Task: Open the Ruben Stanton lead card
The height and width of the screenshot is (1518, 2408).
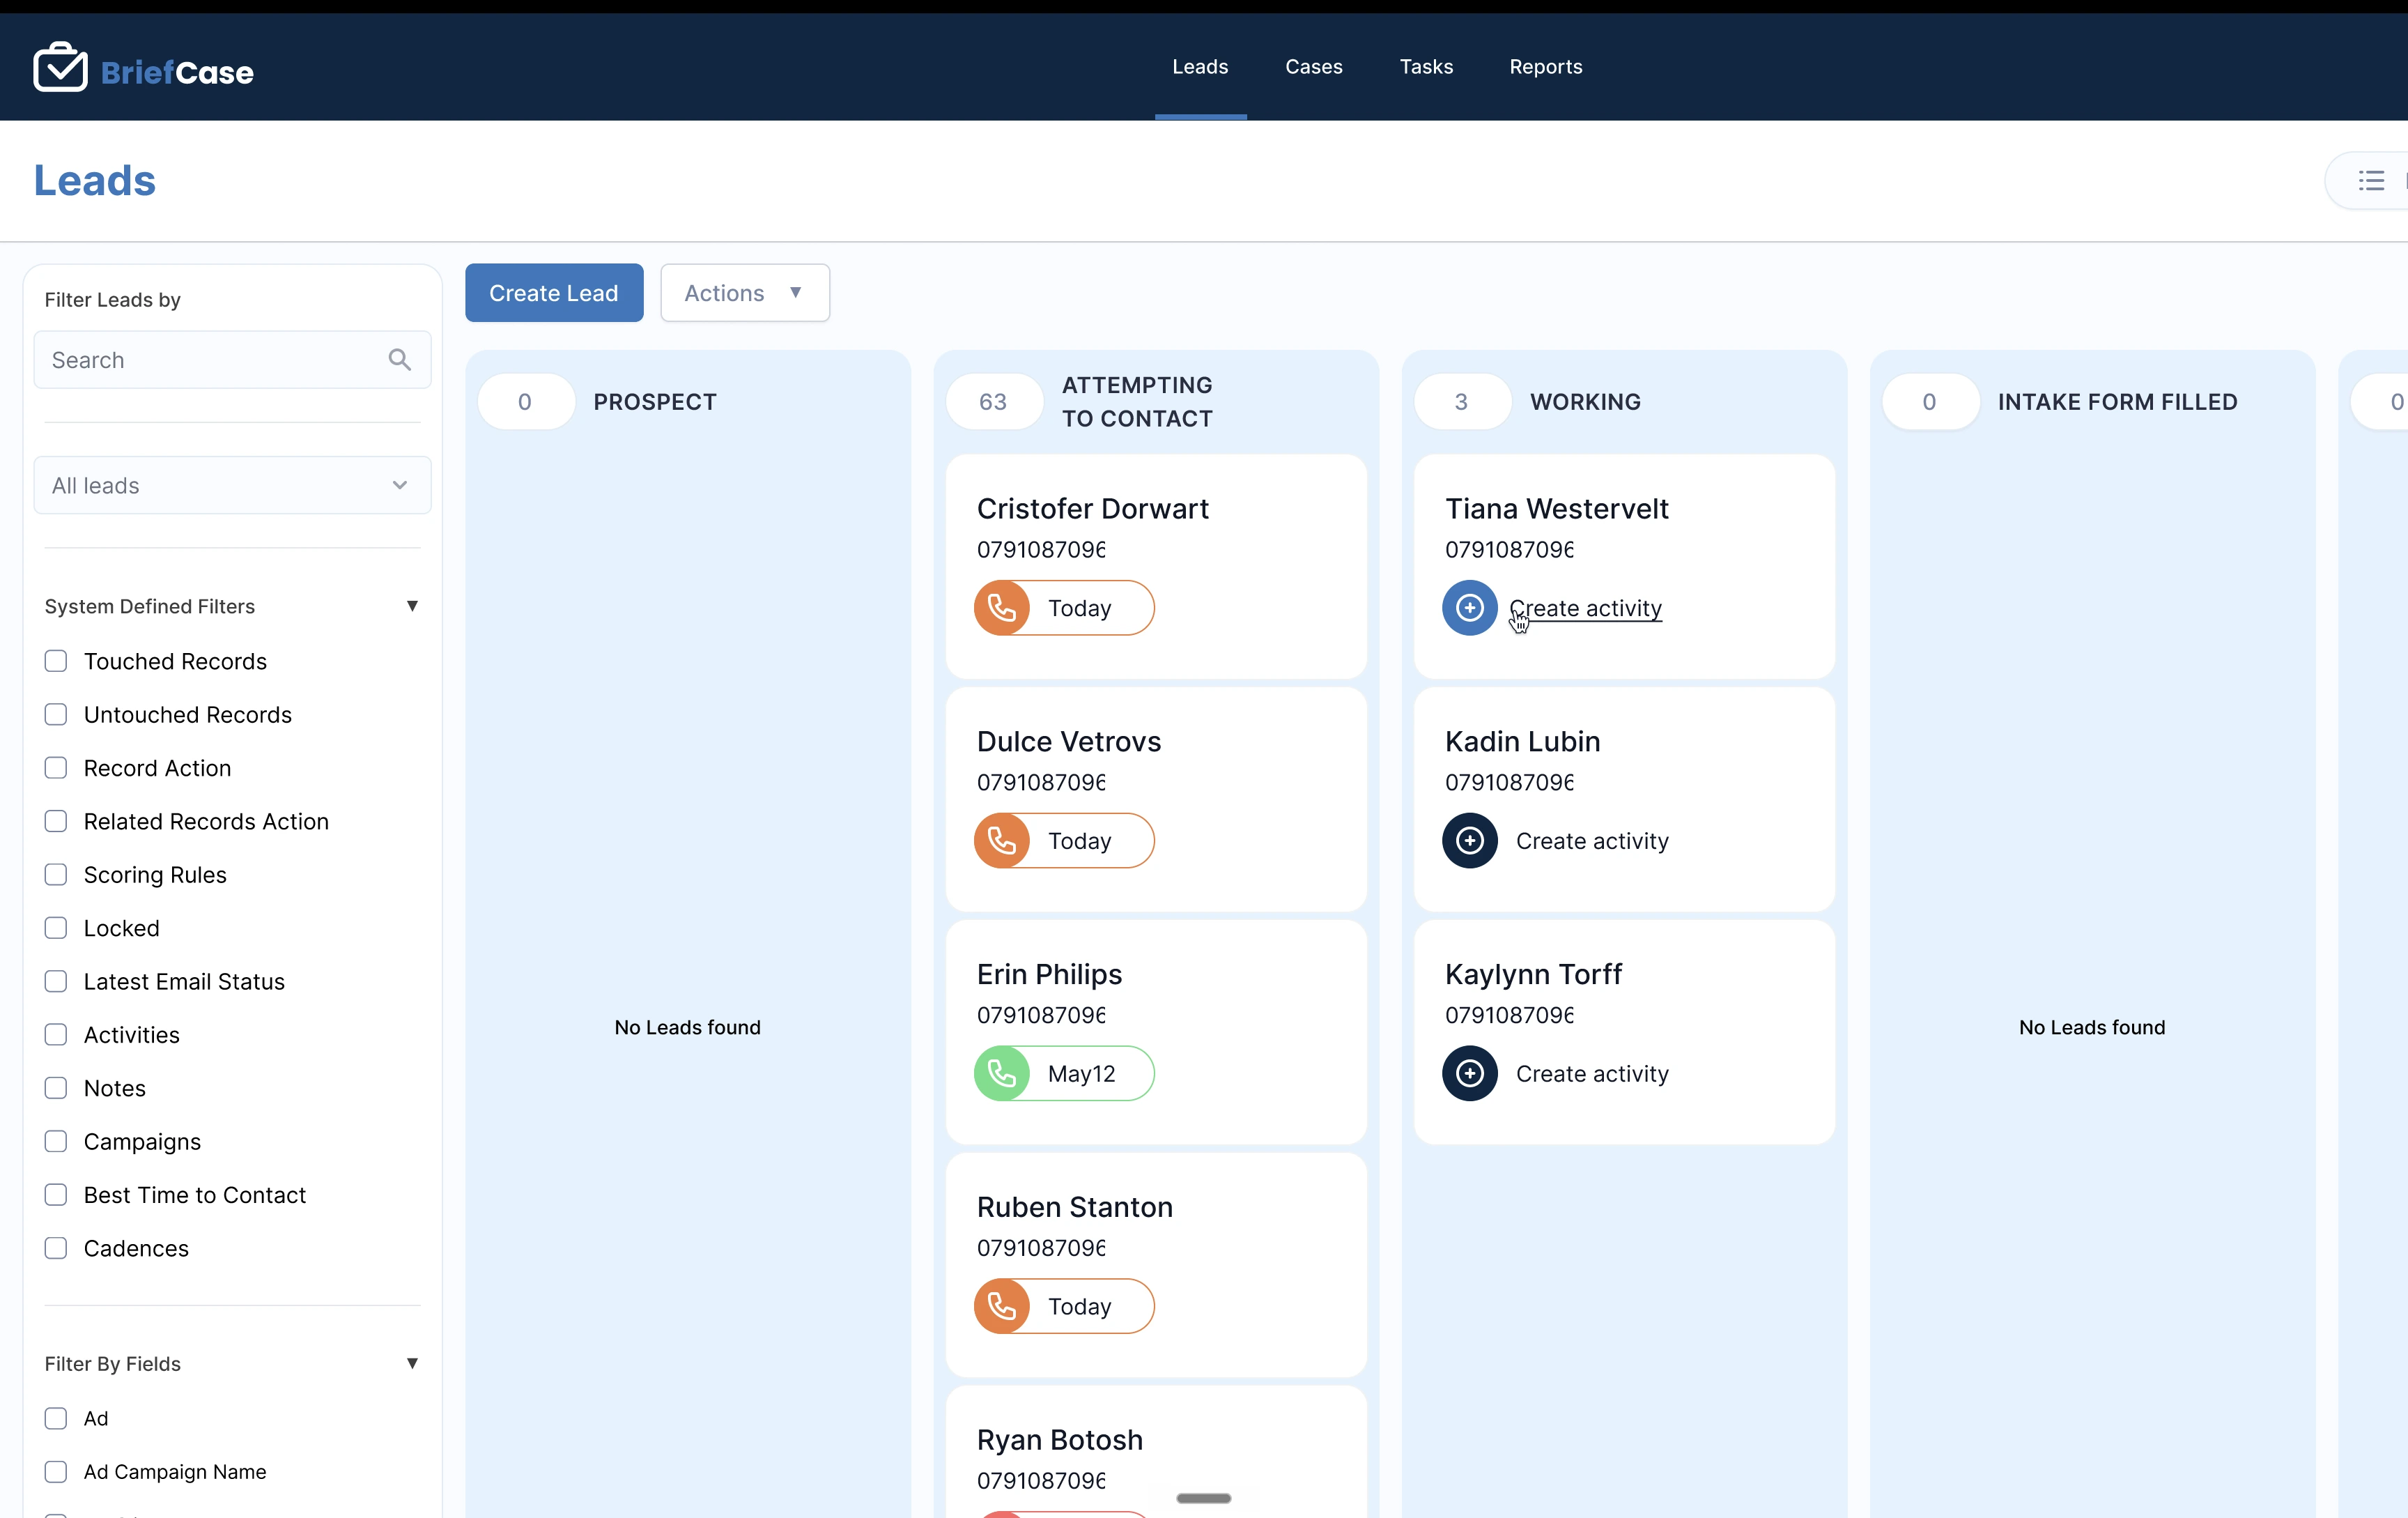Action: pos(1156,1265)
